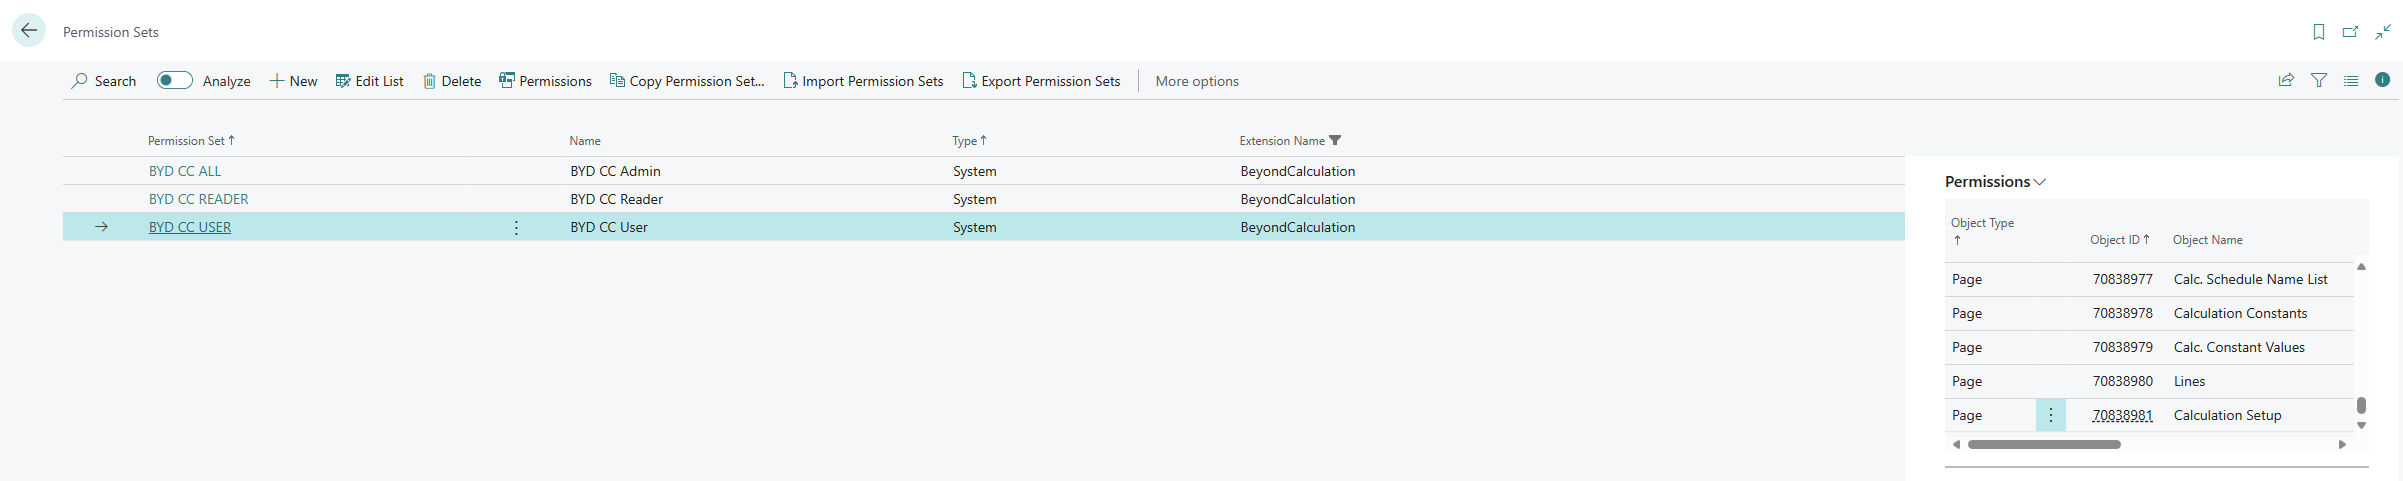The width and height of the screenshot is (2403, 481).
Task: Click the list view layout icon
Action: [x=2351, y=80]
